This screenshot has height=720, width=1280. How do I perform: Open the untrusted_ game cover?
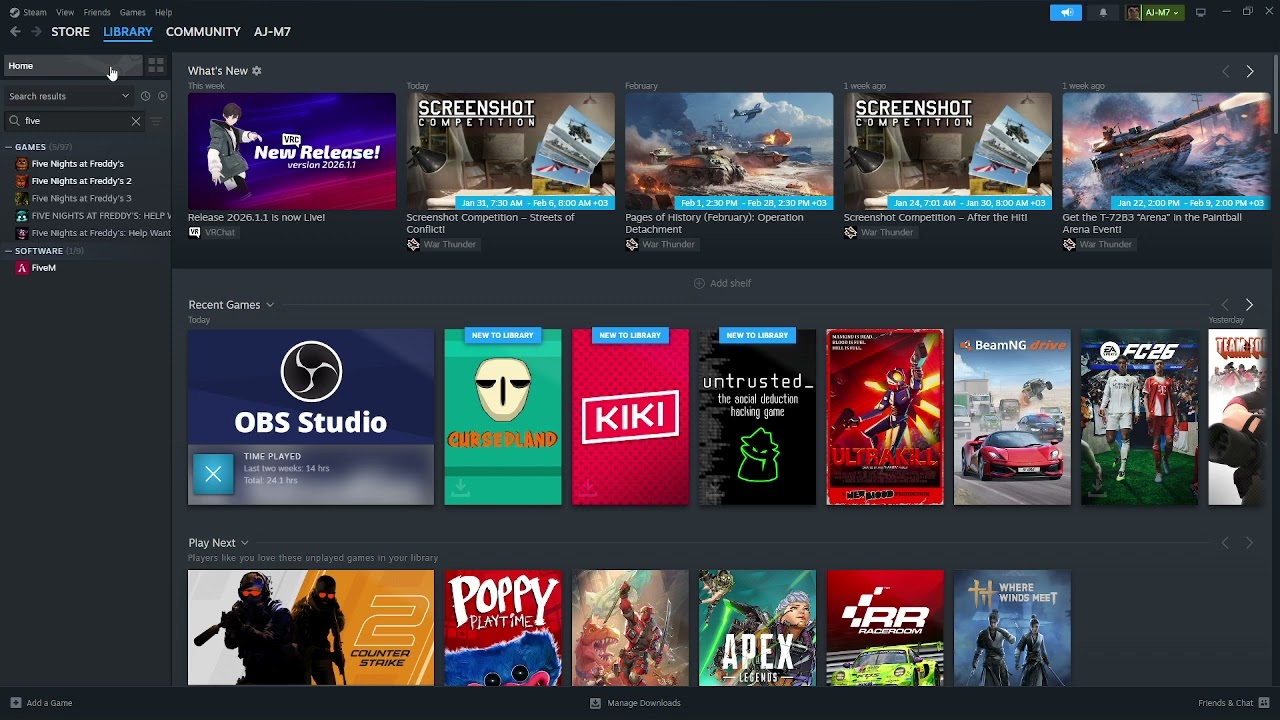[757, 417]
